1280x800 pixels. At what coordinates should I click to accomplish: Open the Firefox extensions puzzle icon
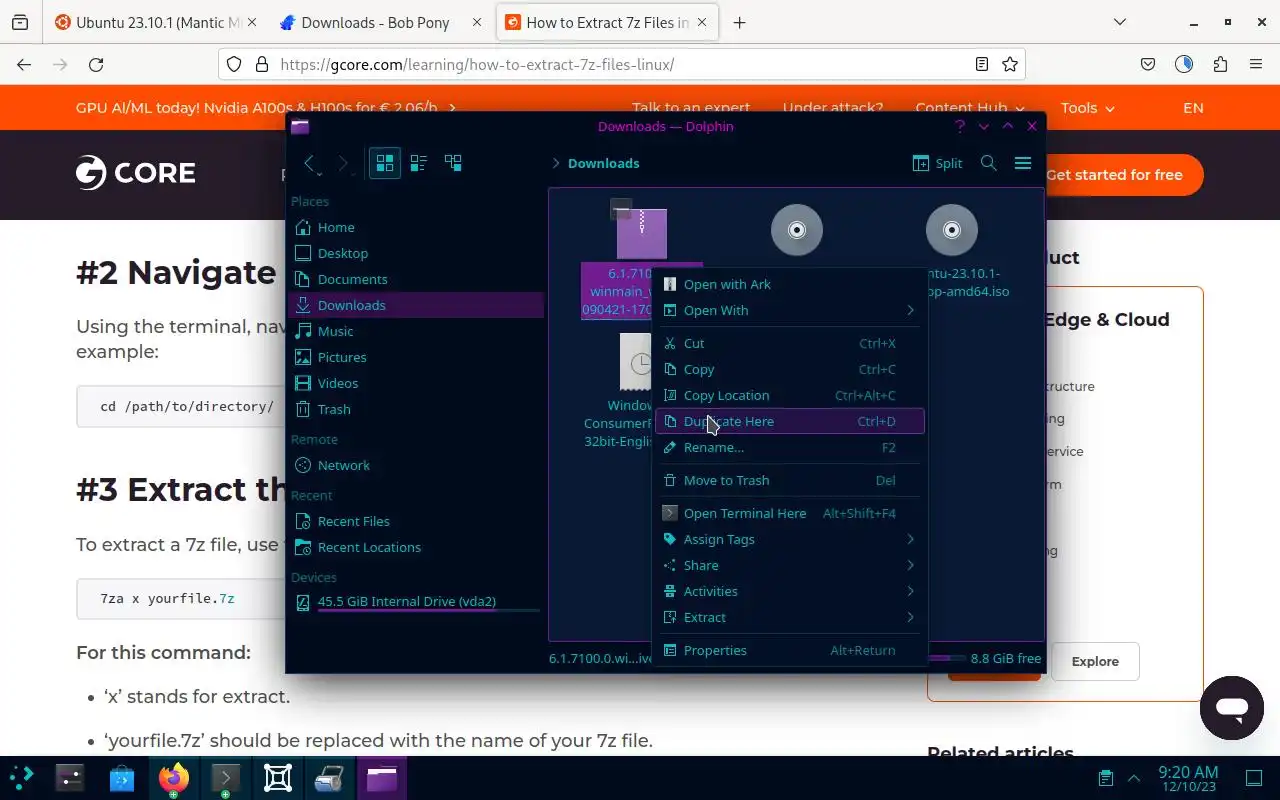pos(1220,64)
